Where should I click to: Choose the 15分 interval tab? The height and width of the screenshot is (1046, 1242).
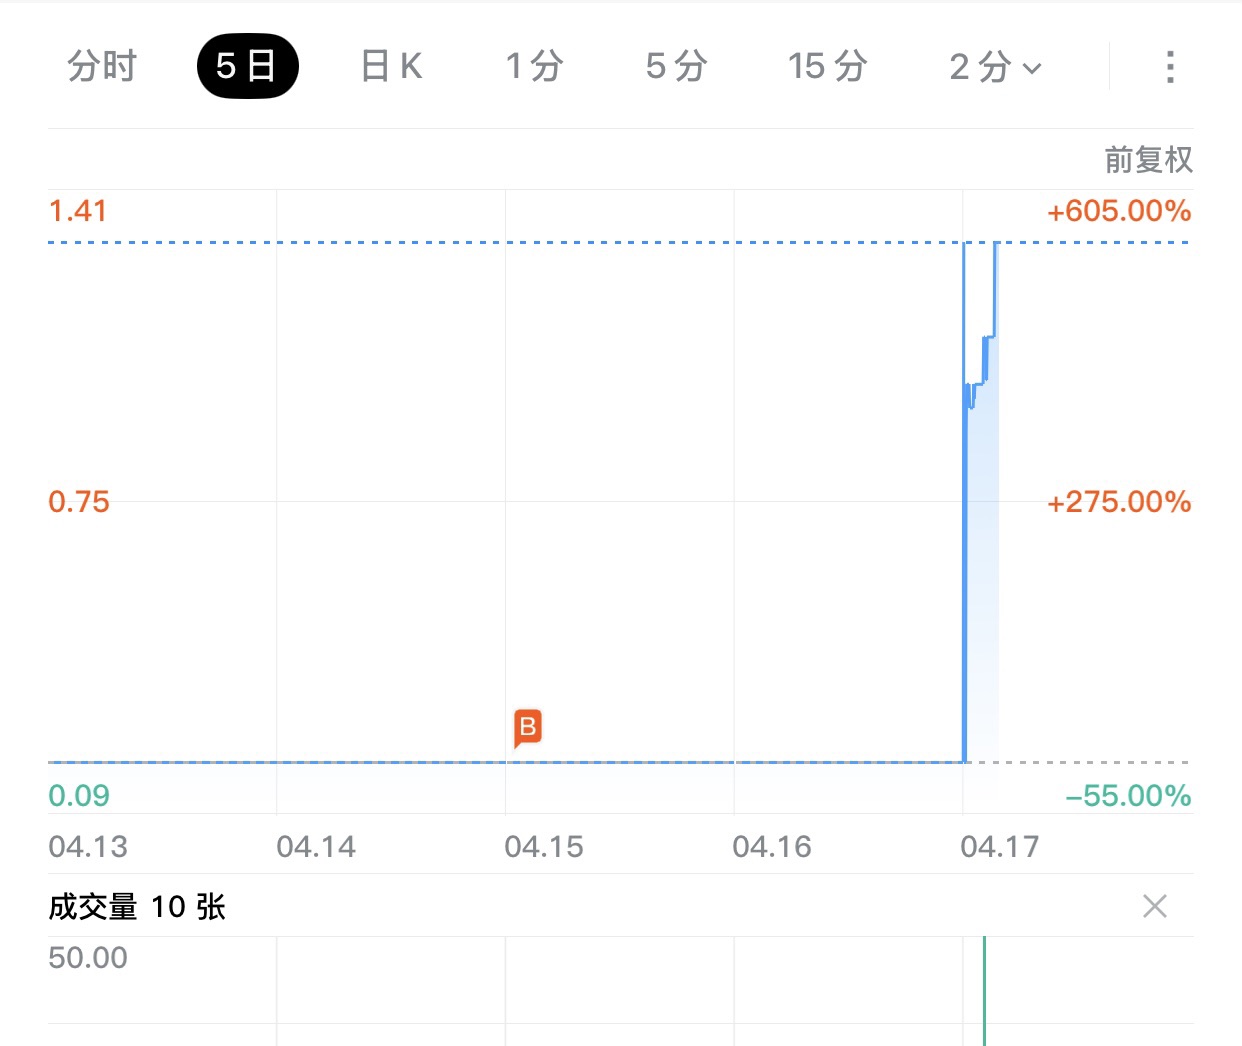coord(827,67)
